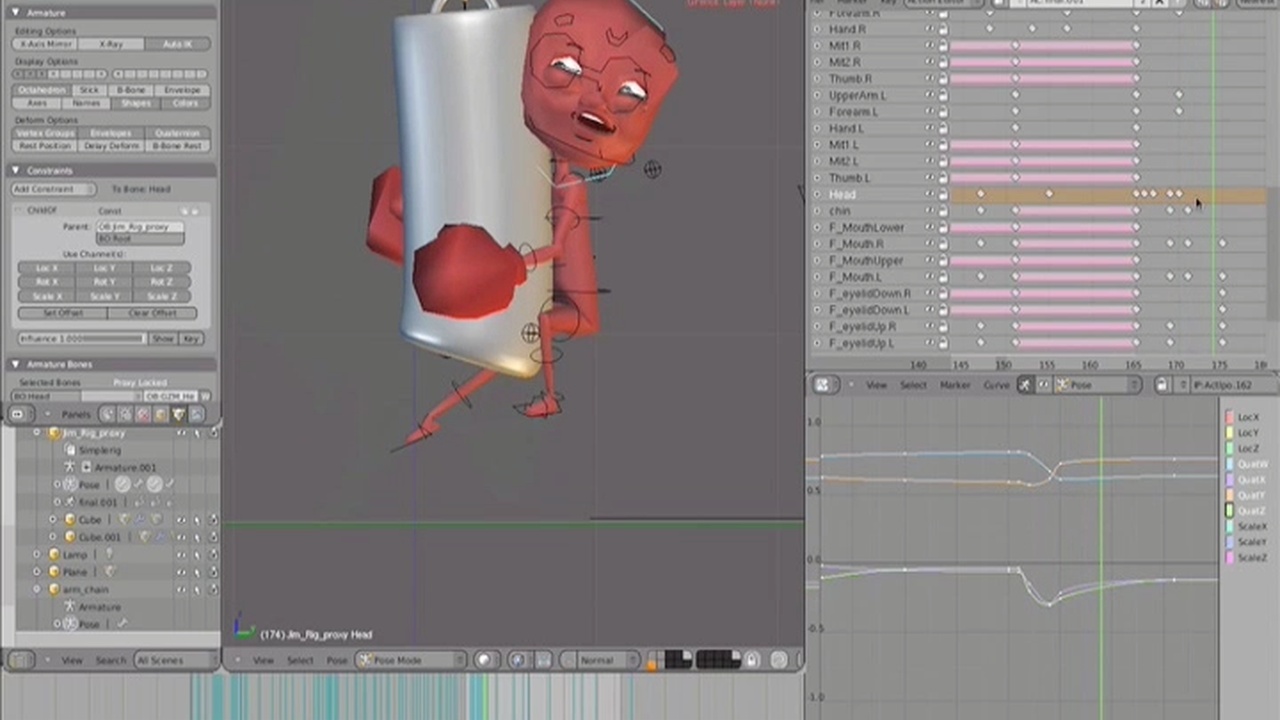
Task: Toggle Quaternion deform option
Action: [176, 133]
